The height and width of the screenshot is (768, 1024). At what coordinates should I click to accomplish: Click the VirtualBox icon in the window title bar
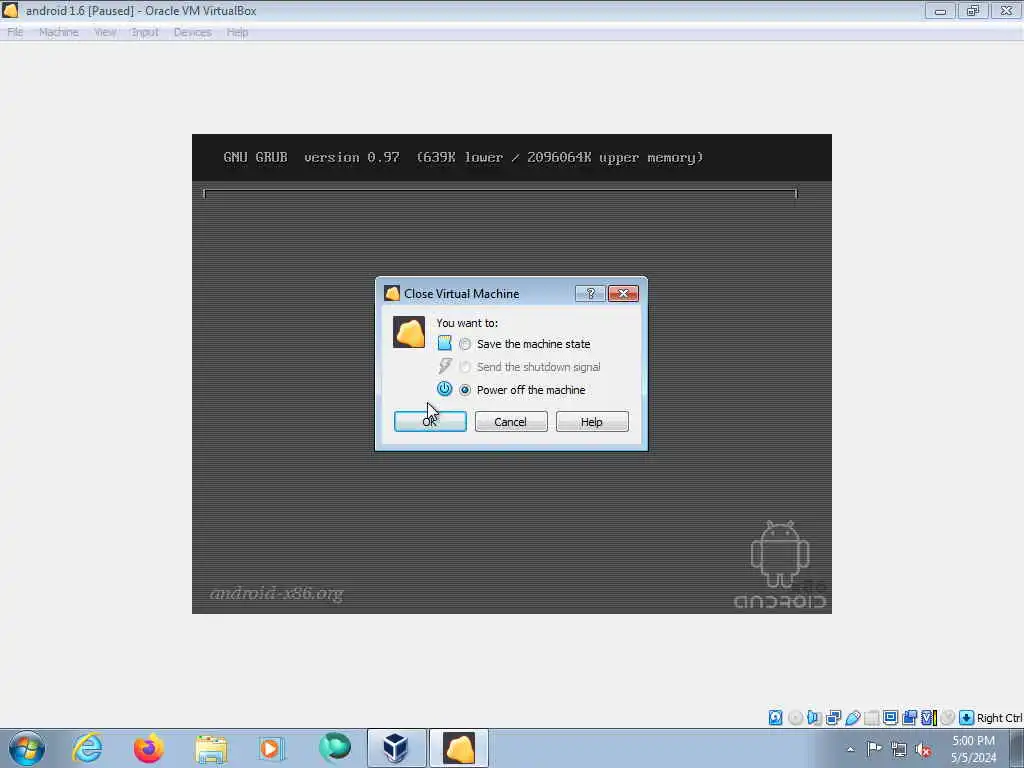10,10
